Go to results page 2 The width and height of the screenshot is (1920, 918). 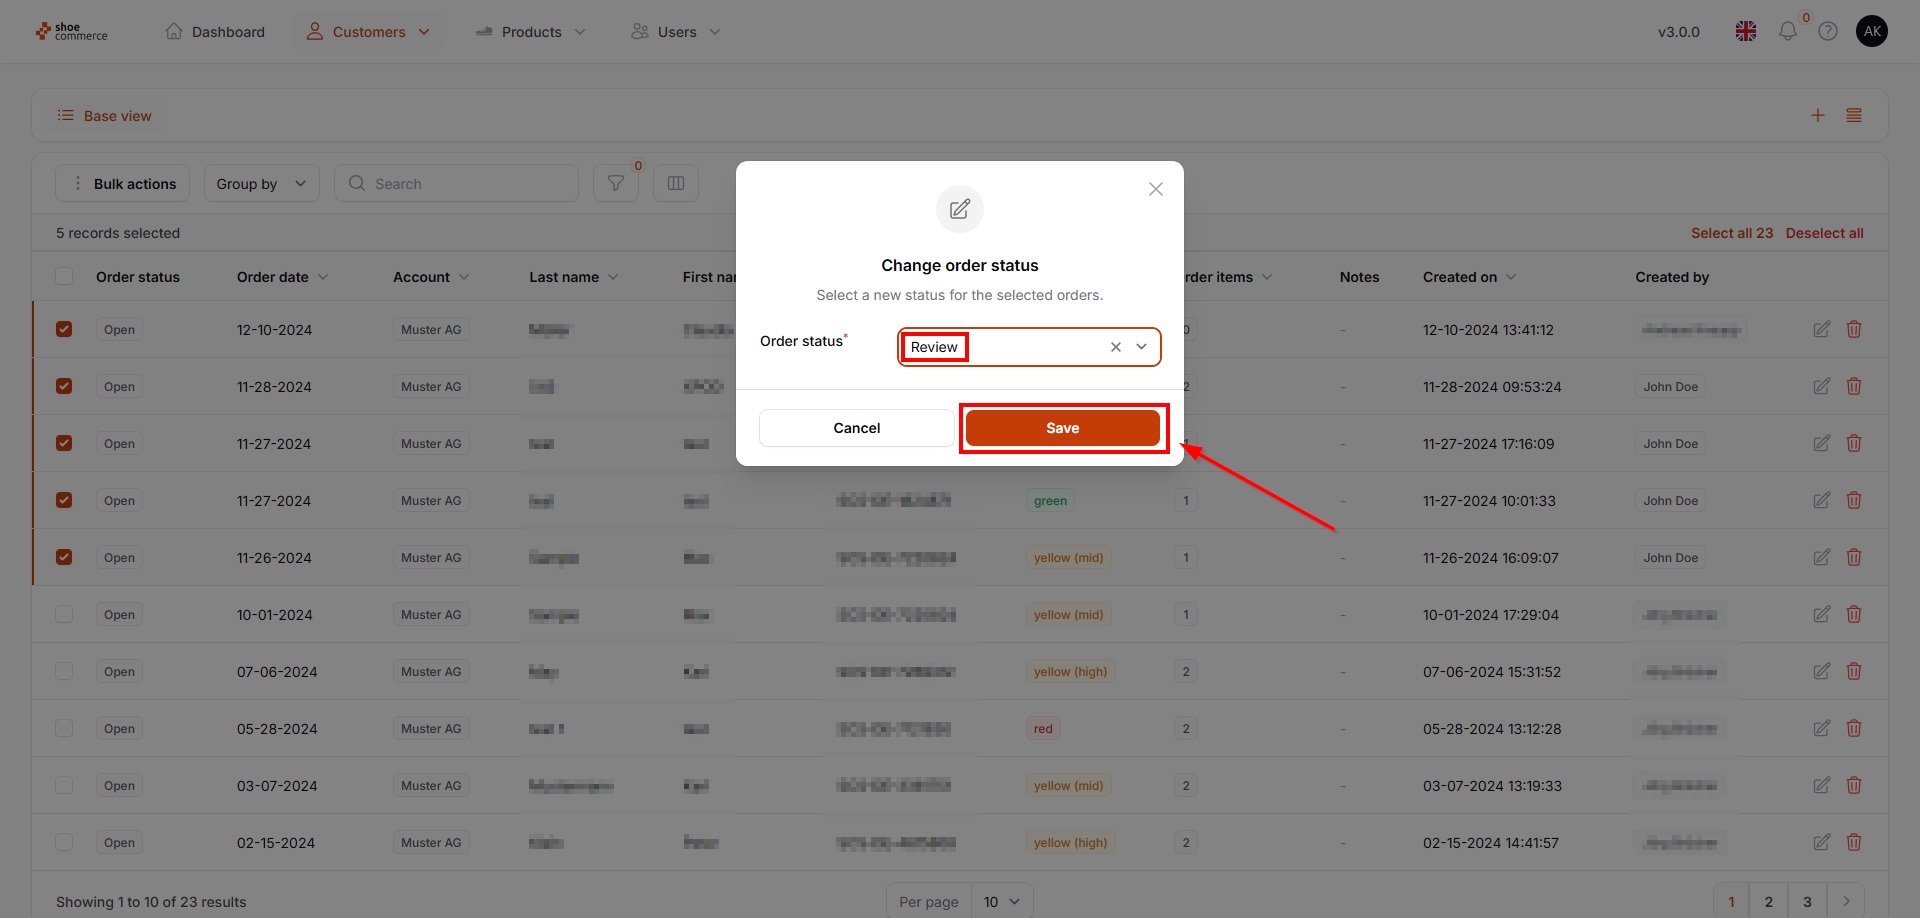tap(1769, 901)
